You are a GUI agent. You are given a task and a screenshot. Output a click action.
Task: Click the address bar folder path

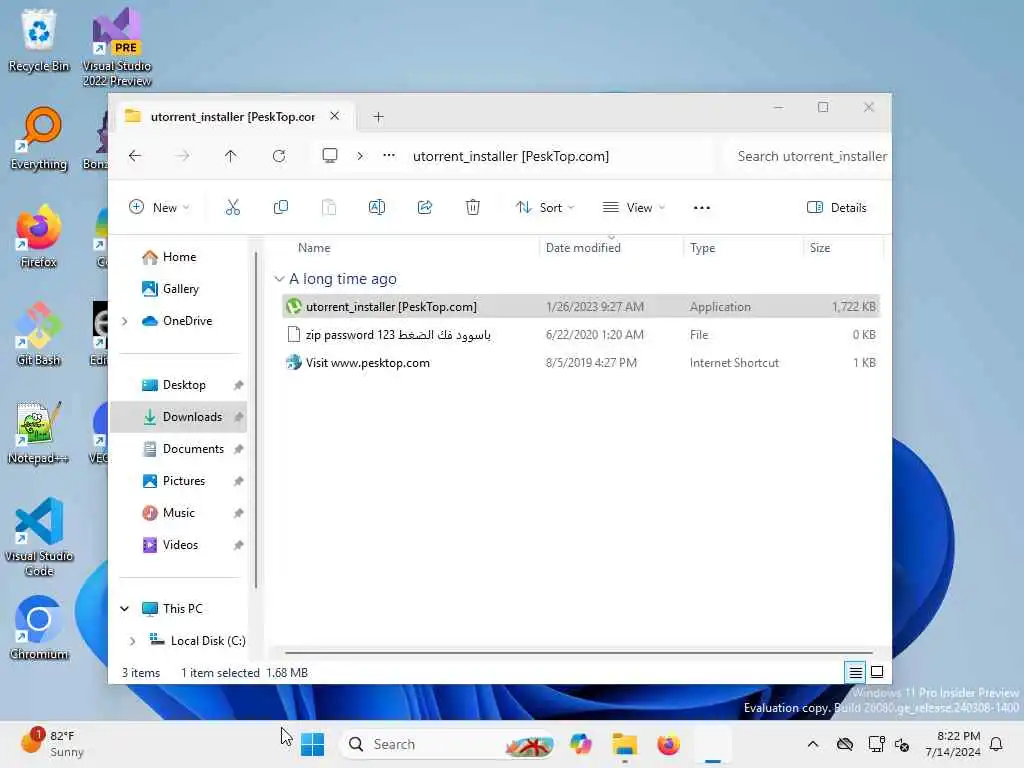(511, 156)
